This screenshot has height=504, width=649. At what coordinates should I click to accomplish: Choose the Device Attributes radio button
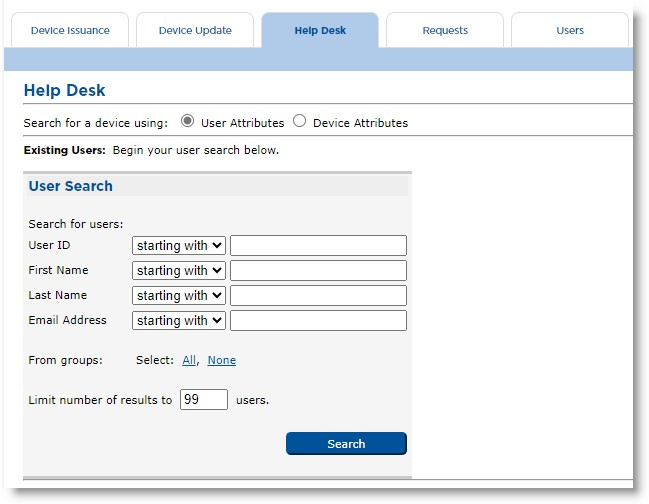[x=300, y=122]
